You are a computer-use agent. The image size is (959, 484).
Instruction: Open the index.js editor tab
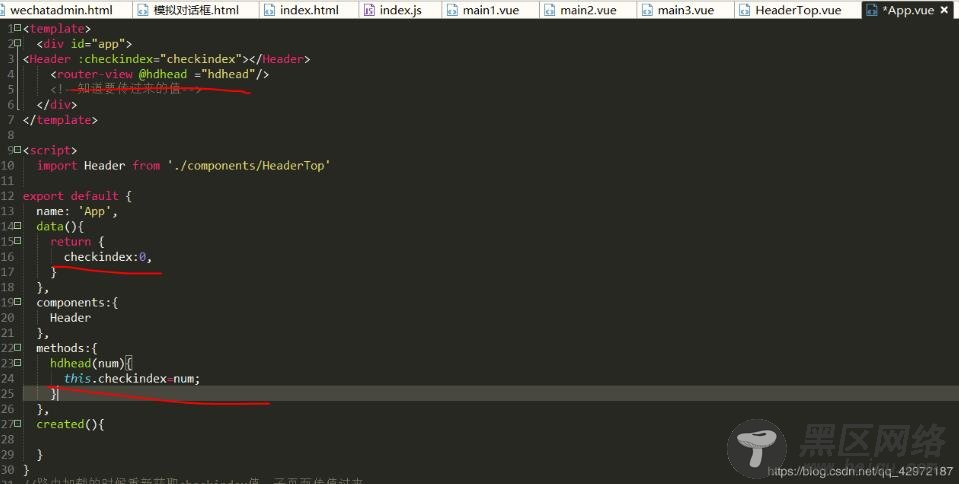[400, 10]
